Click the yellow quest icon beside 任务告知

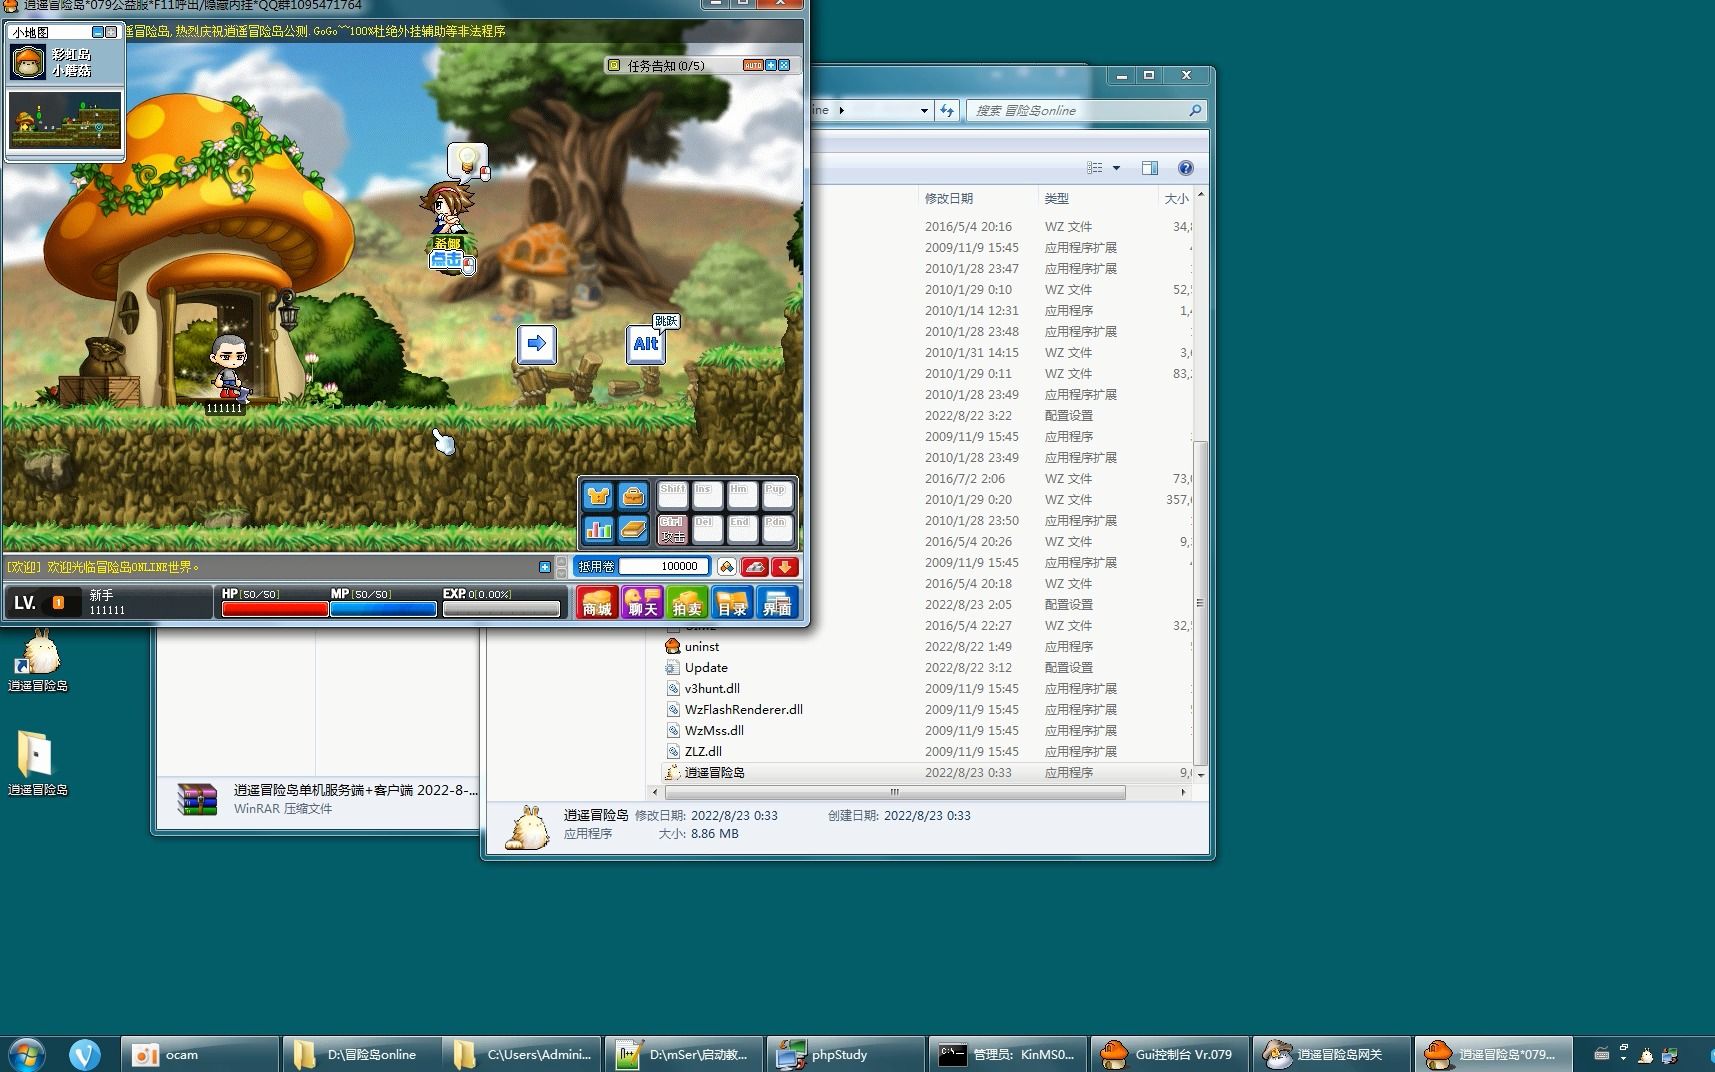coord(615,65)
